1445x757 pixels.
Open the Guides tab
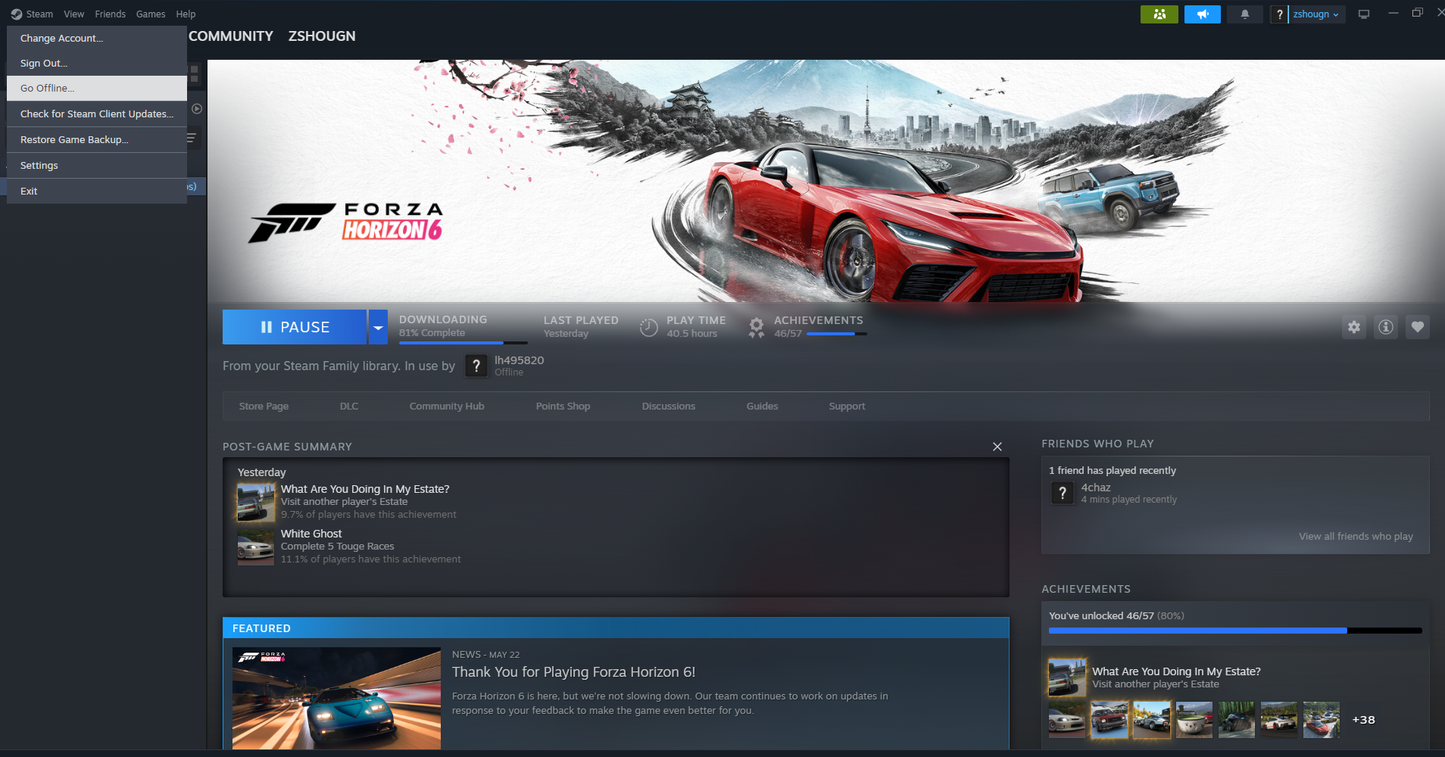pos(762,406)
